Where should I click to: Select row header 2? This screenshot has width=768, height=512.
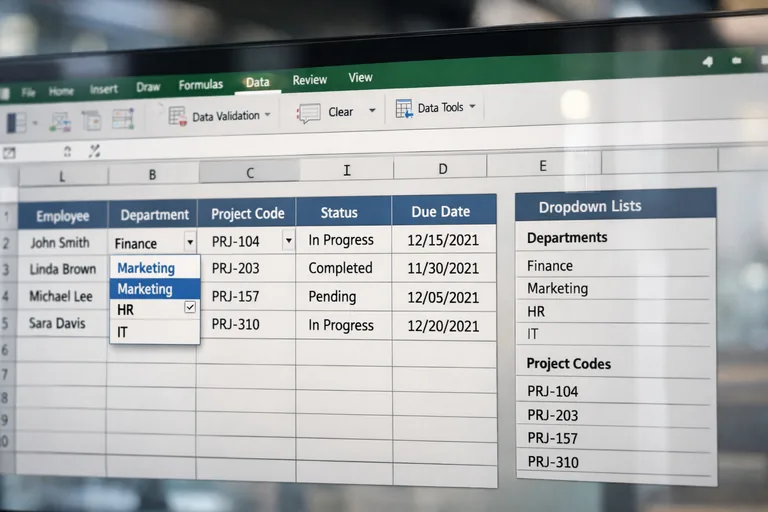click(x=7, y=243)
